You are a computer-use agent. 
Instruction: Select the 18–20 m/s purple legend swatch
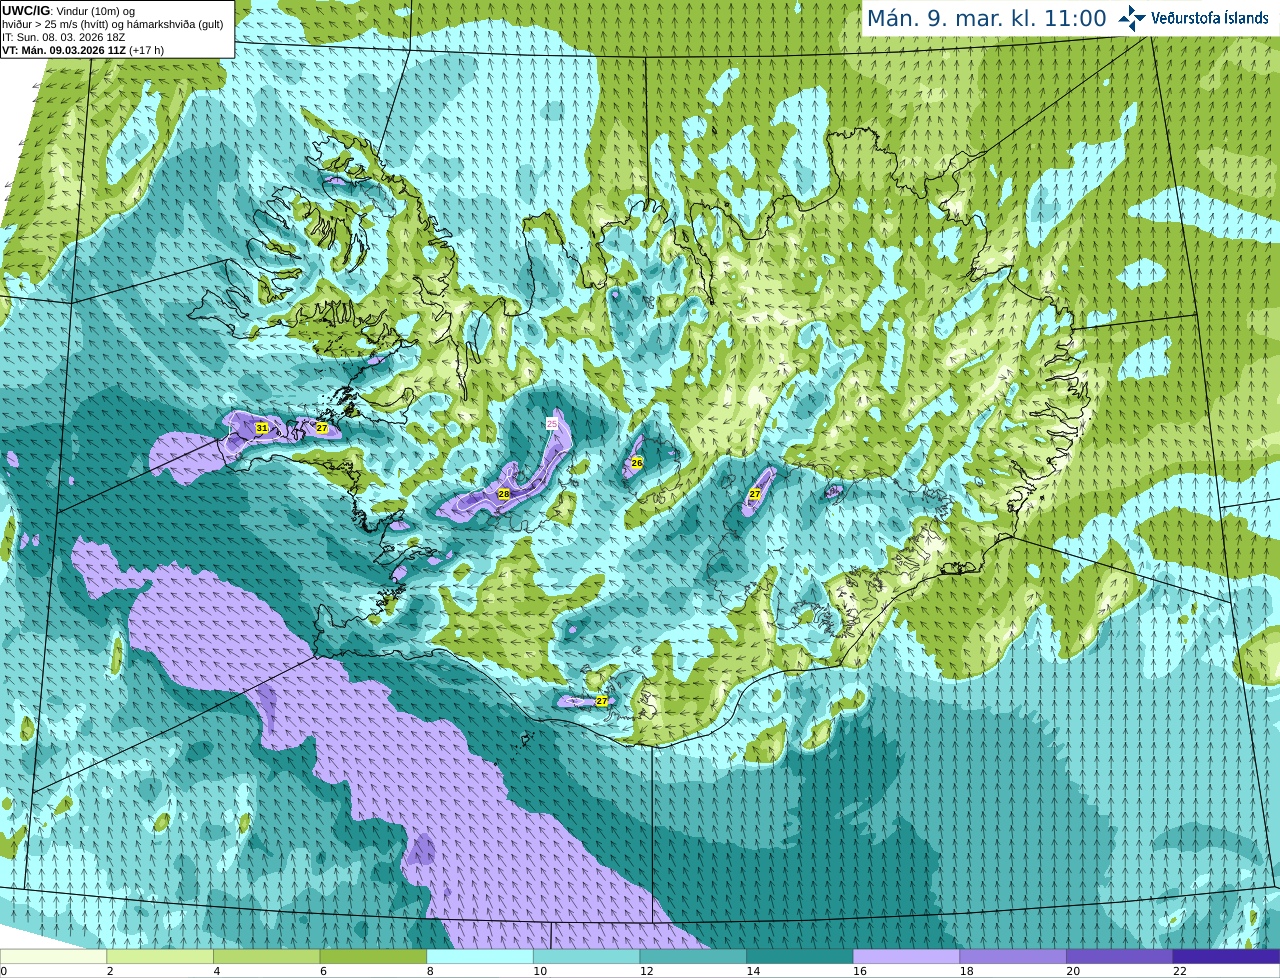click(x=1013, y=956)
